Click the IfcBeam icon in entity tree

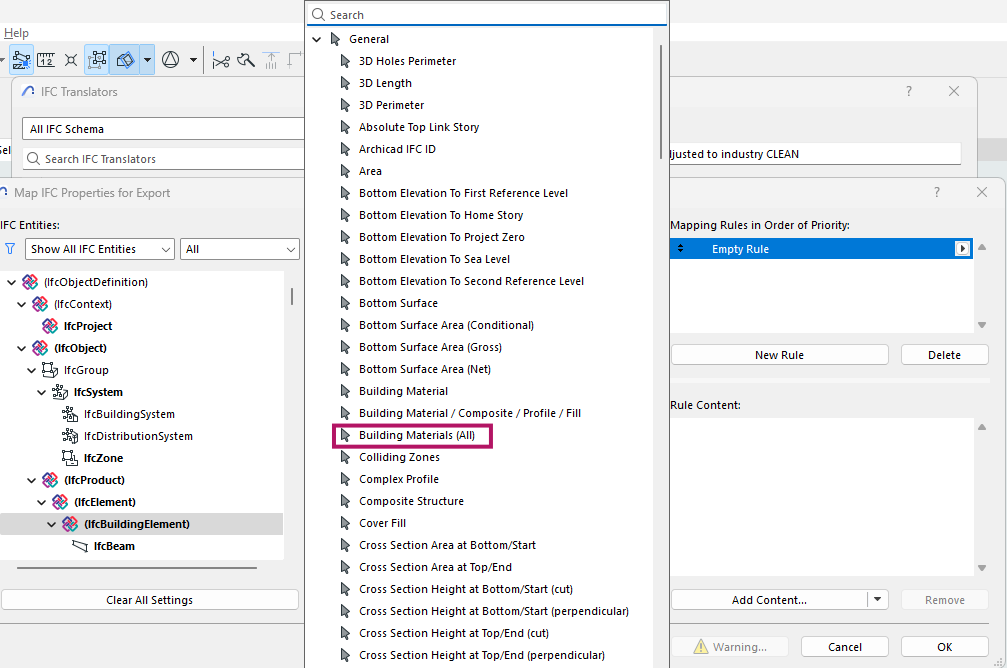click(80, 546)
